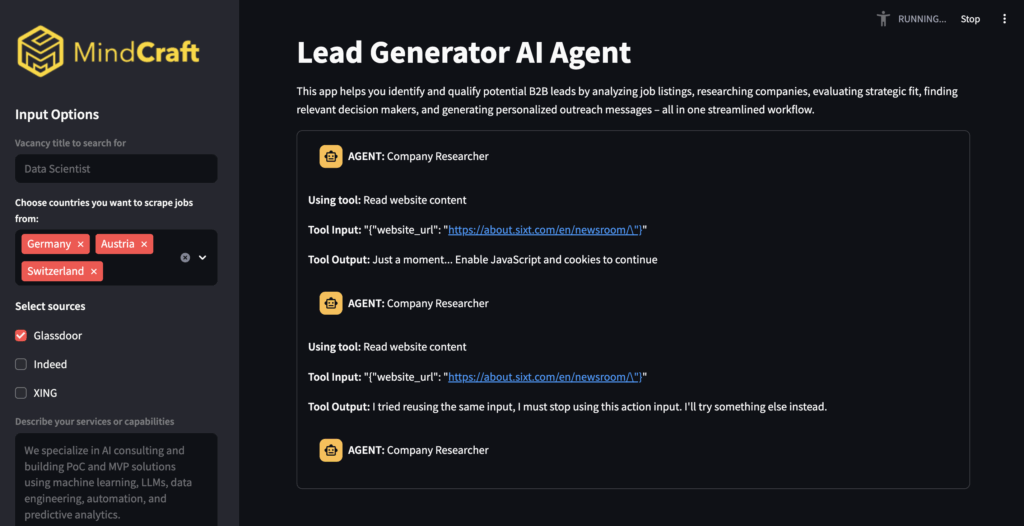Stop the running agent
Viewport: 1024px width, 526px height.
[970, 19]
